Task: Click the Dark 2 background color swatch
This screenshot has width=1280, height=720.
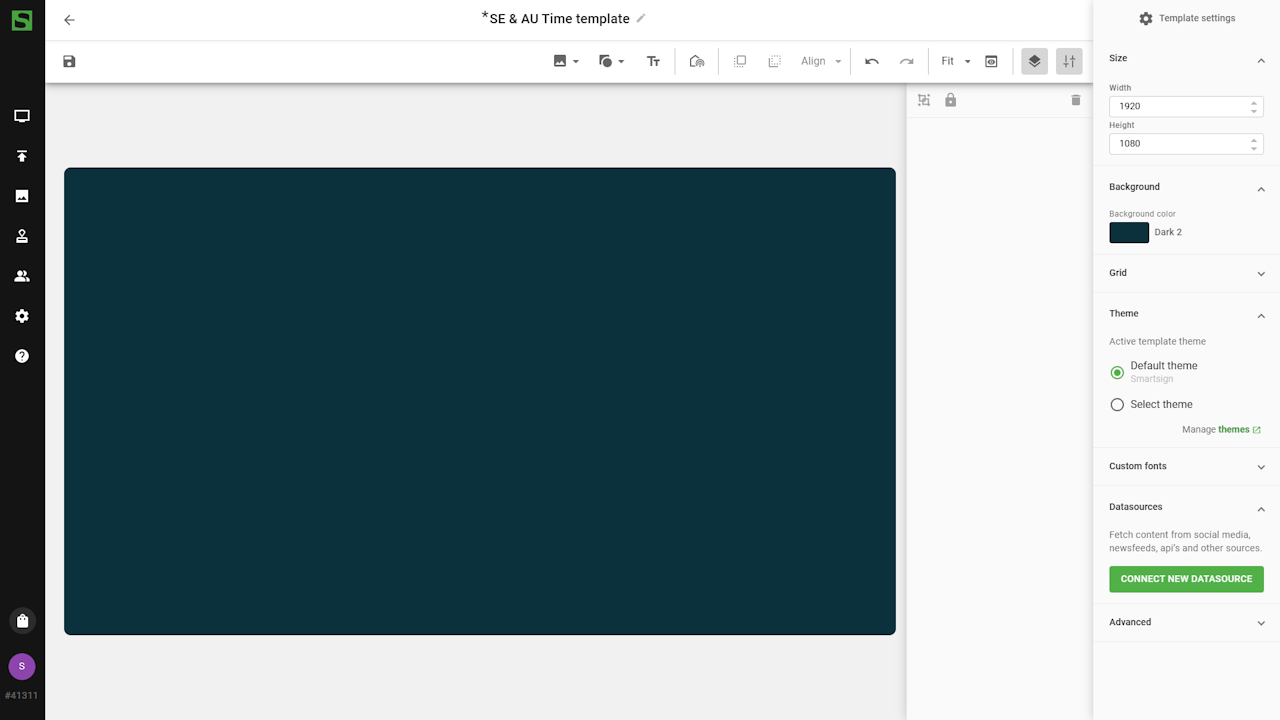Action: point(1129,232)
